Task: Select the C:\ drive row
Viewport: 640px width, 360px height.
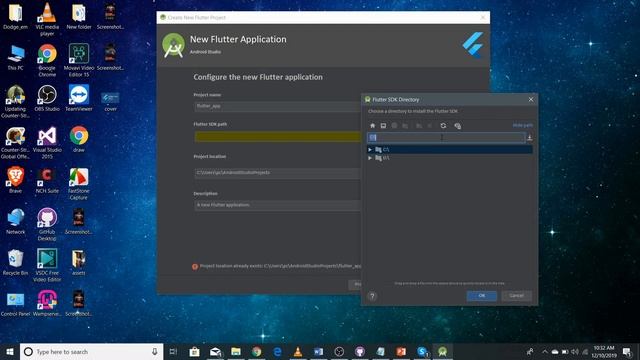Action: pos(450,150)
